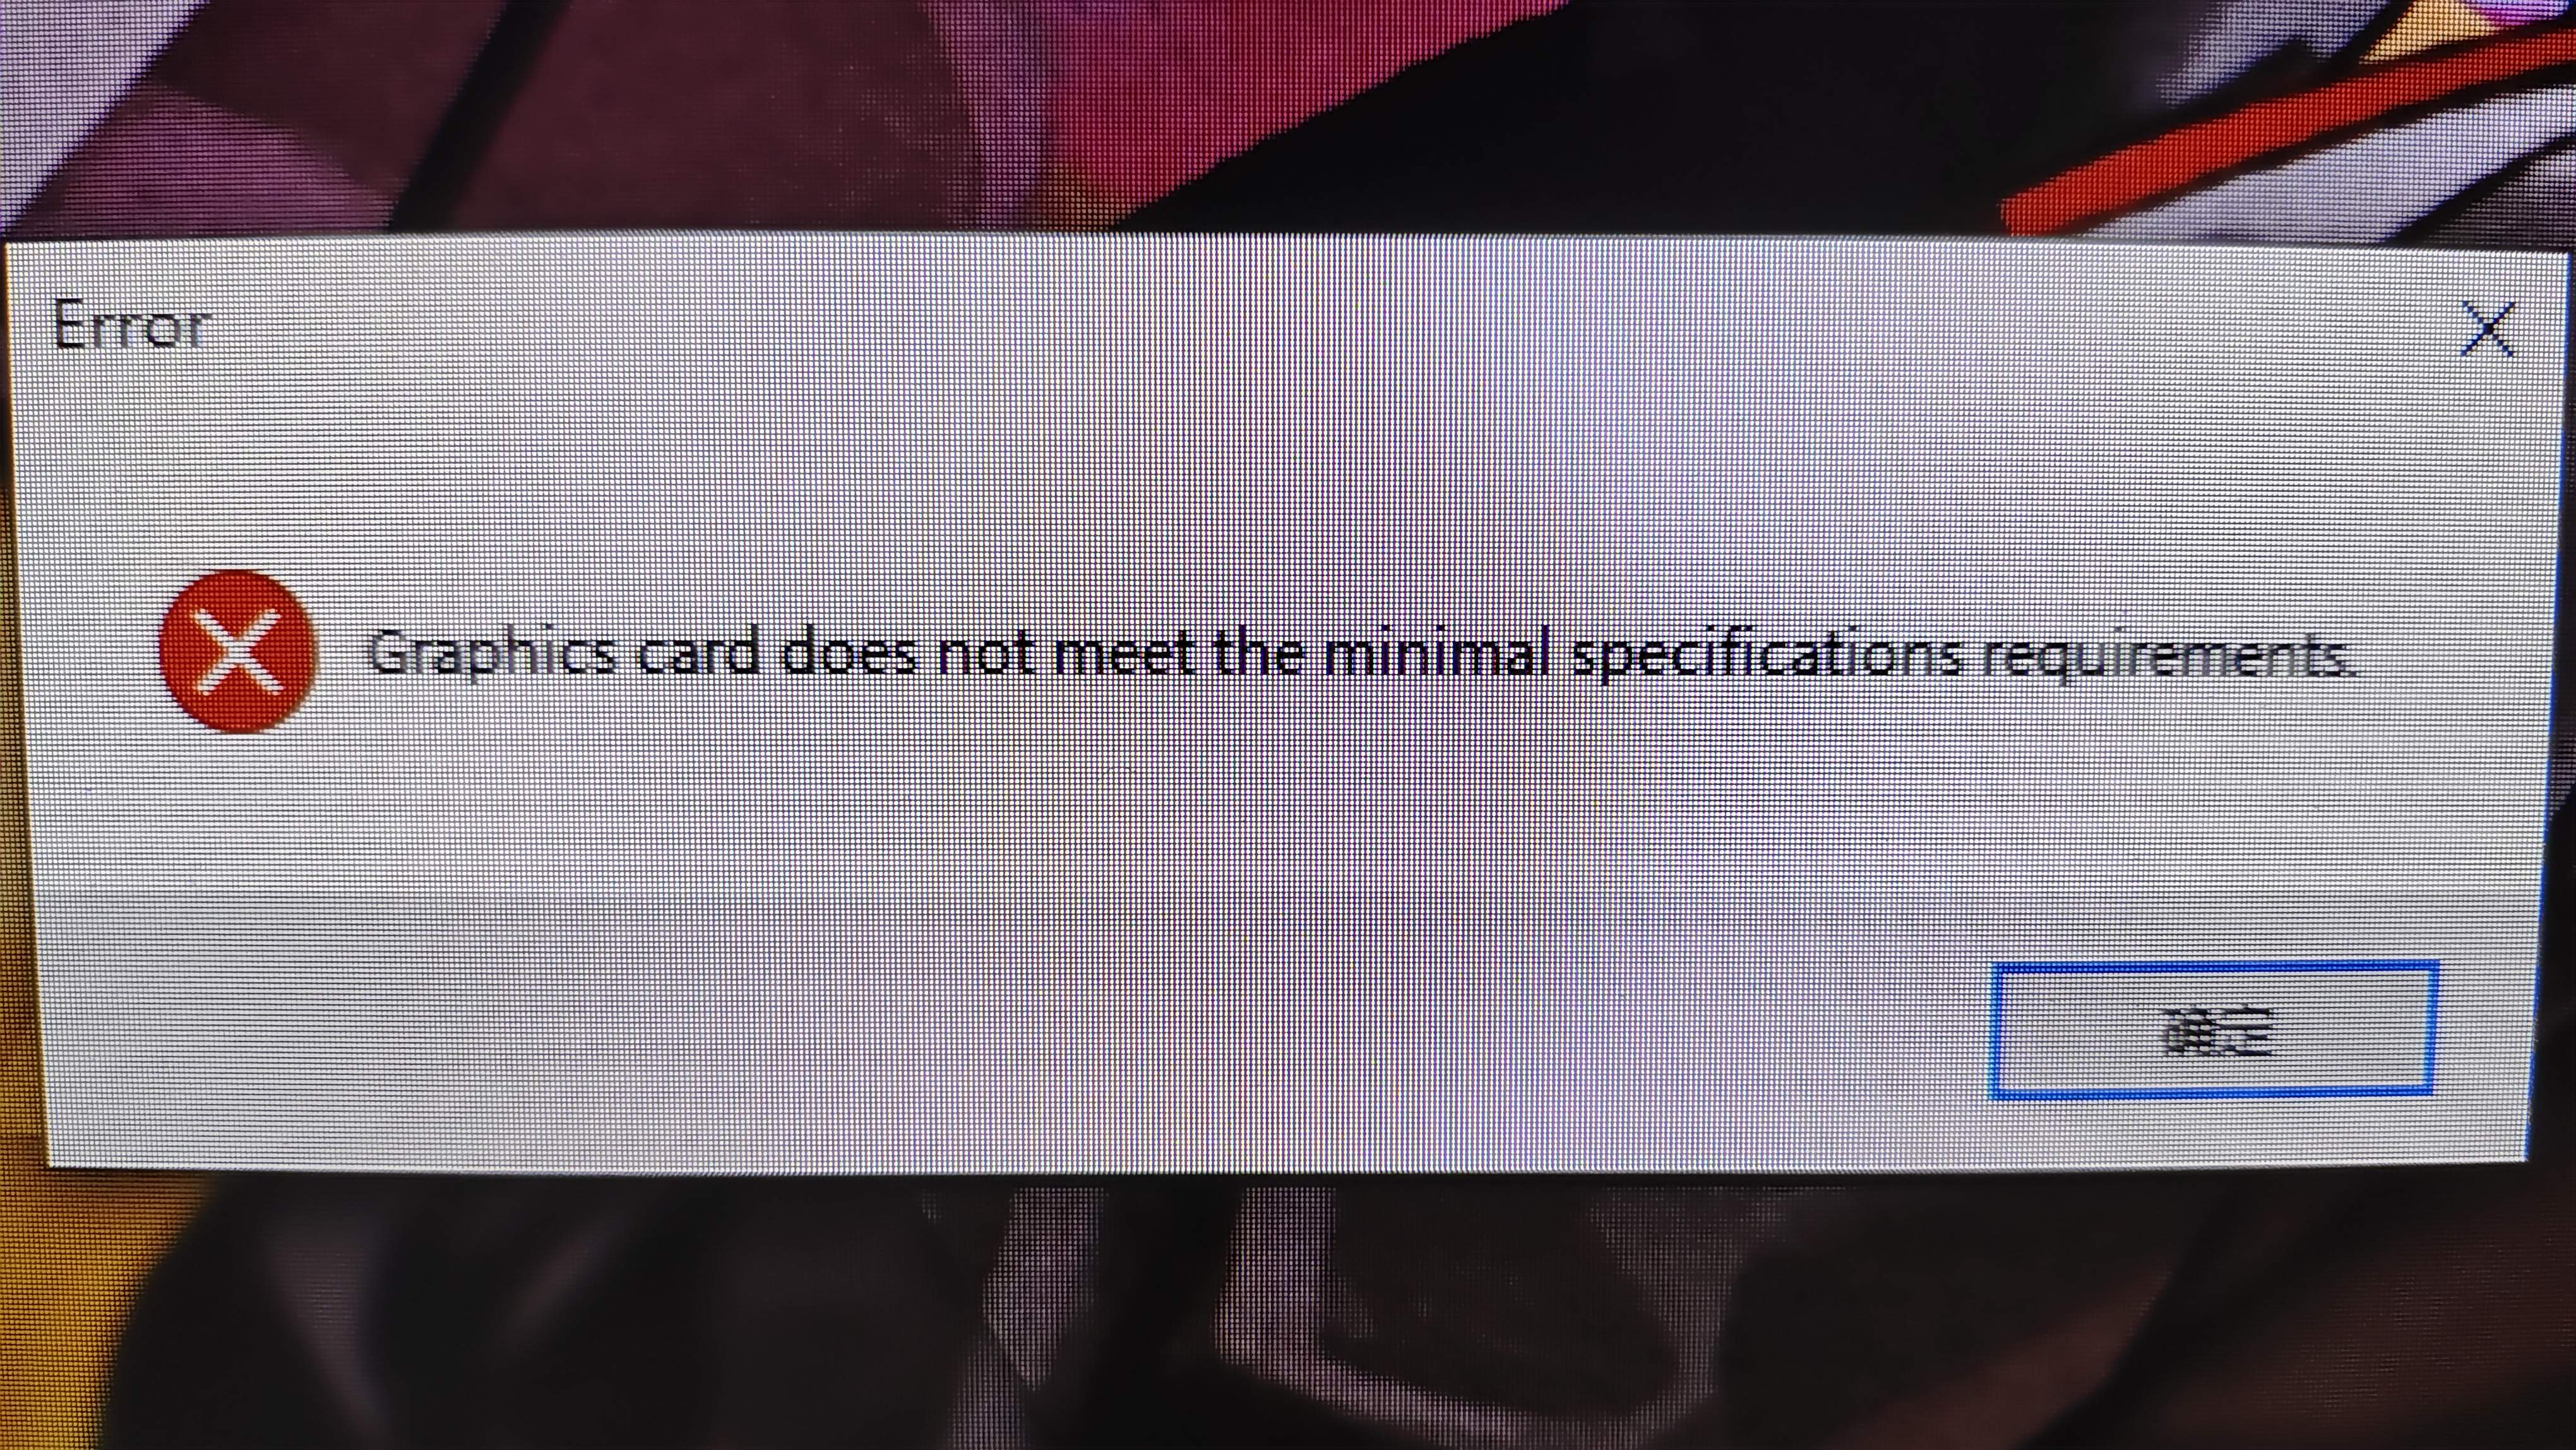This screenshot has width=2576, height=1450.
Task: Click blank white area below error message
Action: [1300, 800]
